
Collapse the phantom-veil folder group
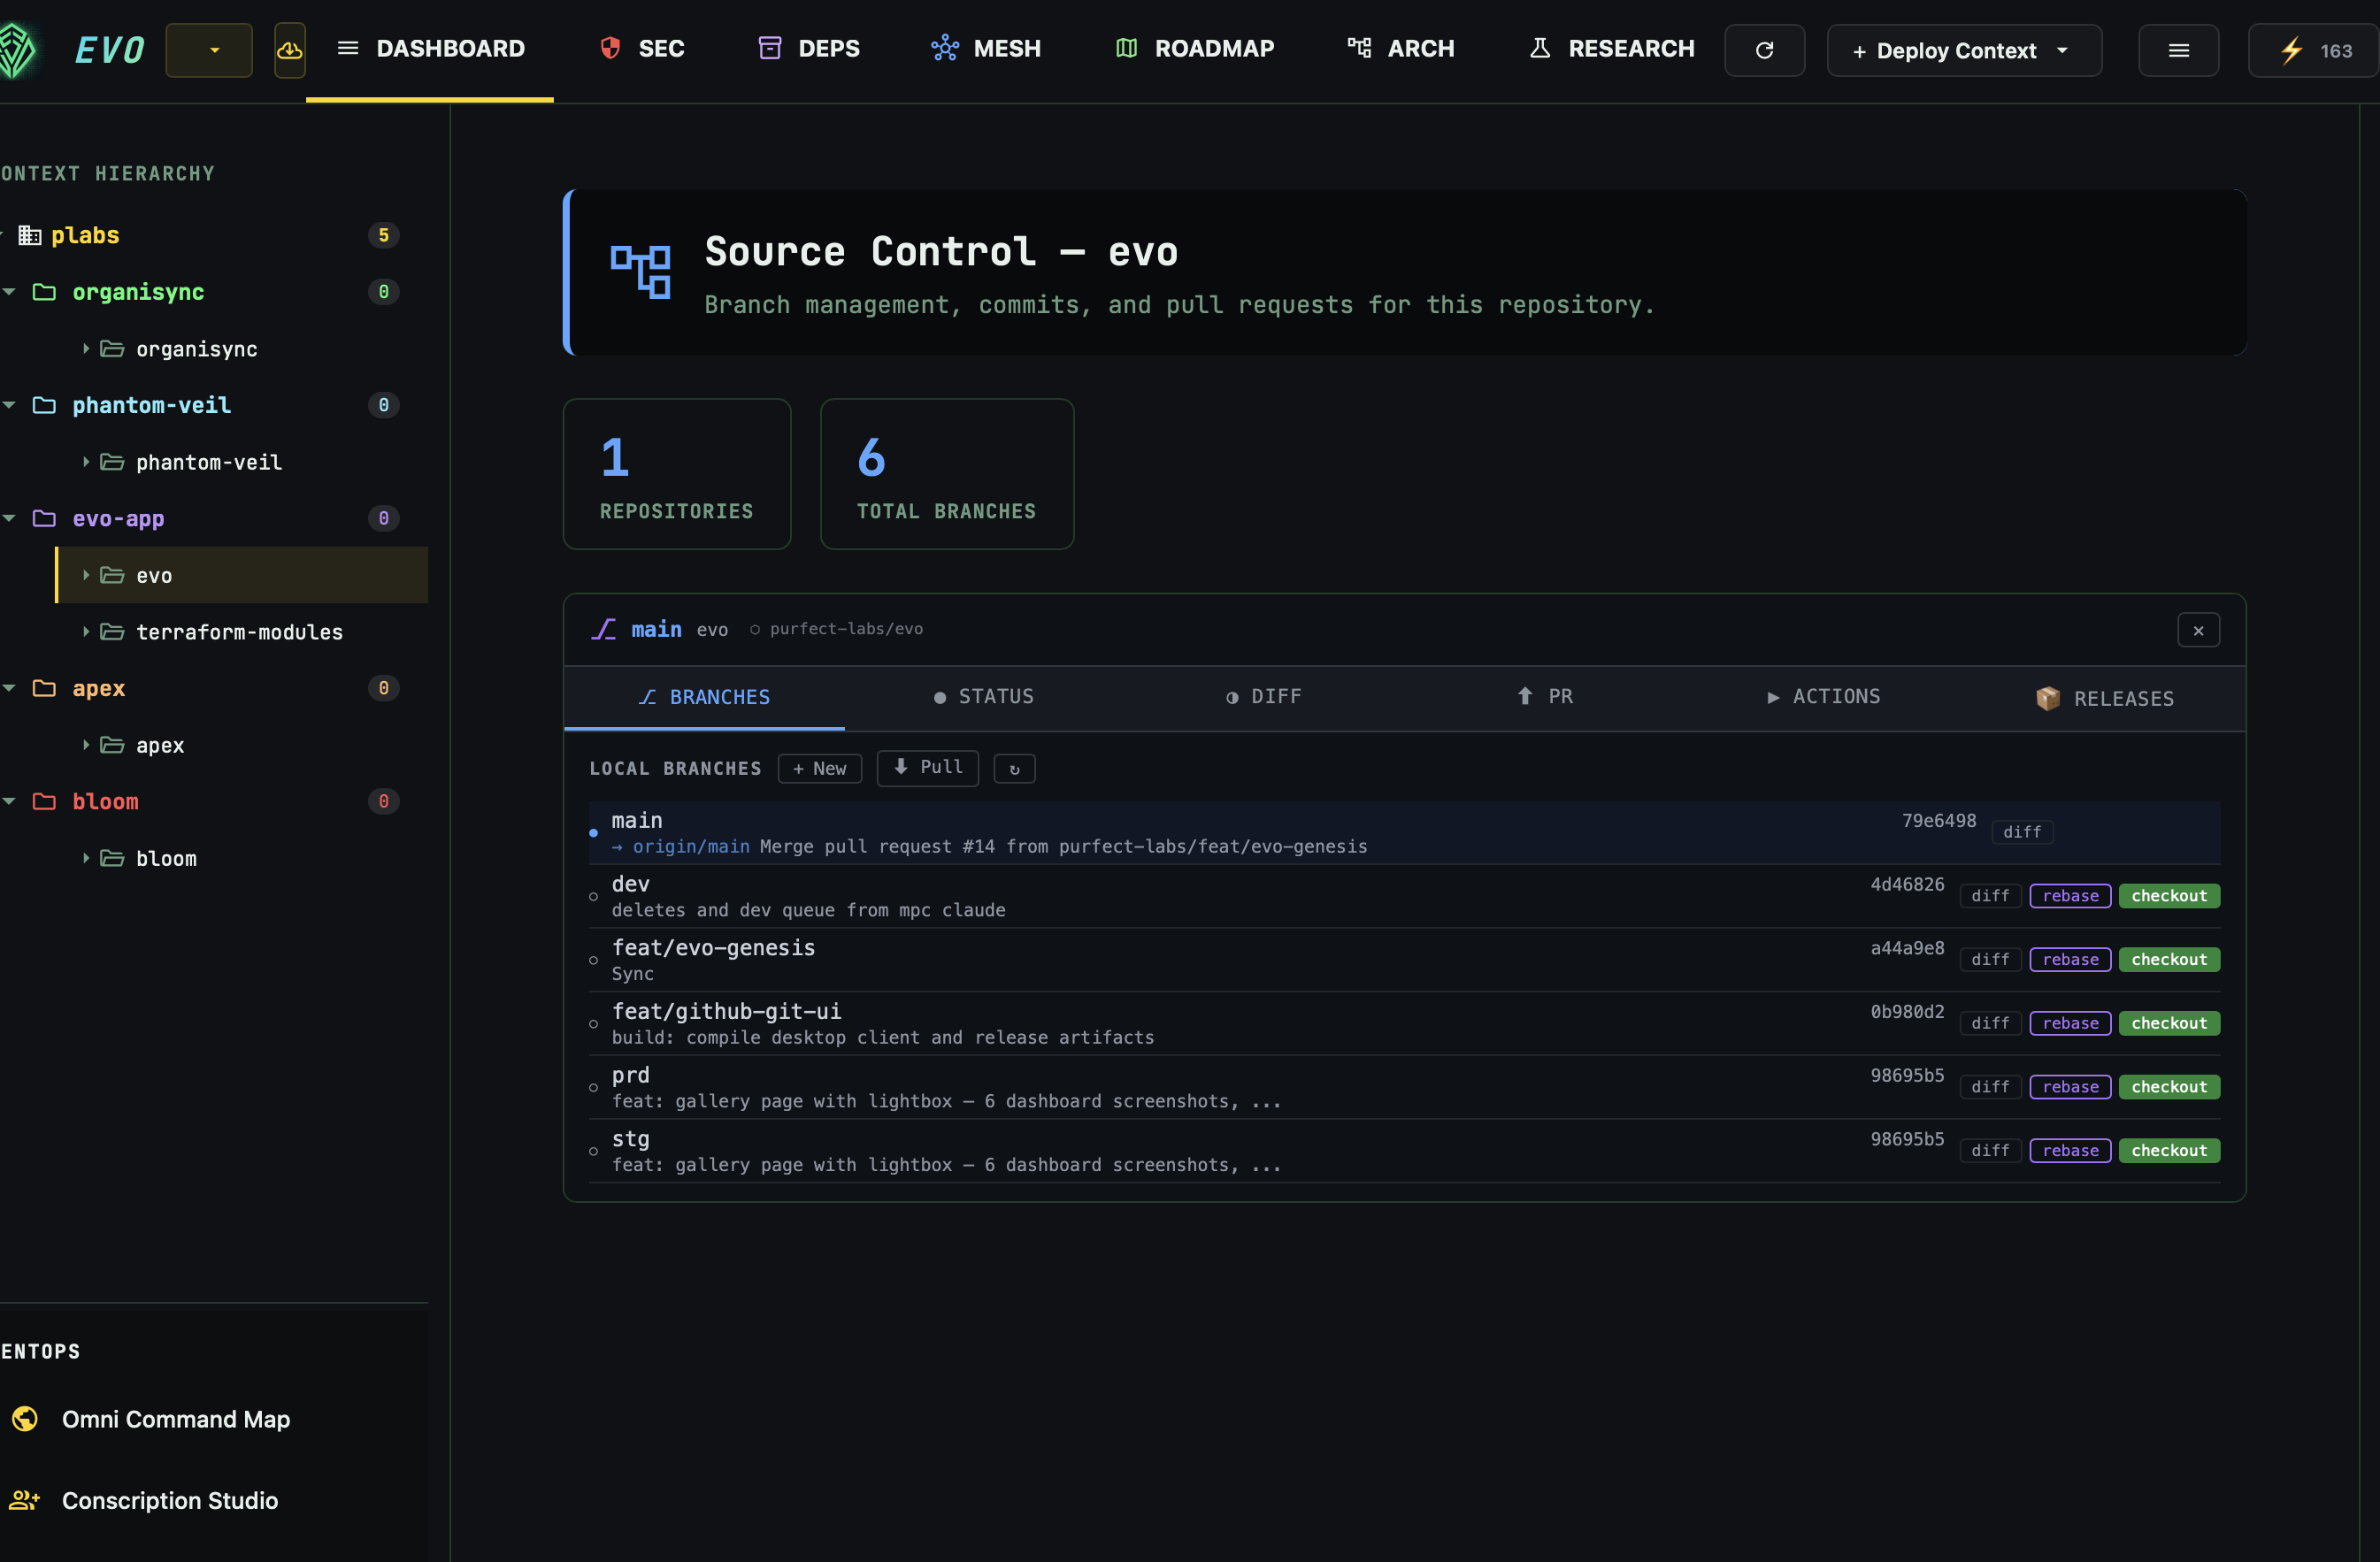[9, 405]
